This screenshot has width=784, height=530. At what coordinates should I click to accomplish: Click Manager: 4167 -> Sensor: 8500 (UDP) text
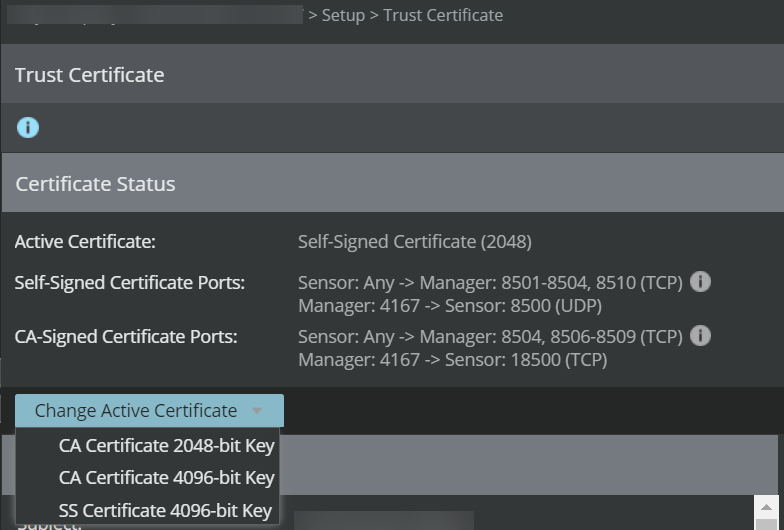450,306
